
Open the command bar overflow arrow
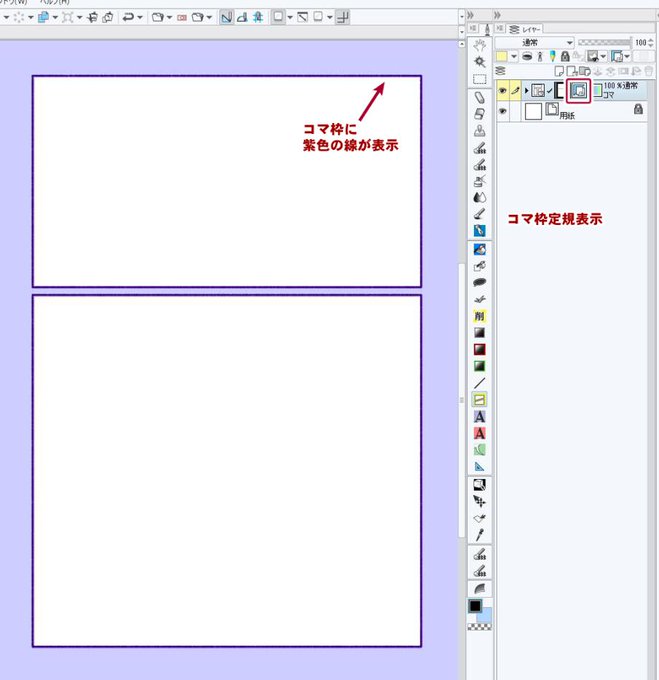point(461,17)
